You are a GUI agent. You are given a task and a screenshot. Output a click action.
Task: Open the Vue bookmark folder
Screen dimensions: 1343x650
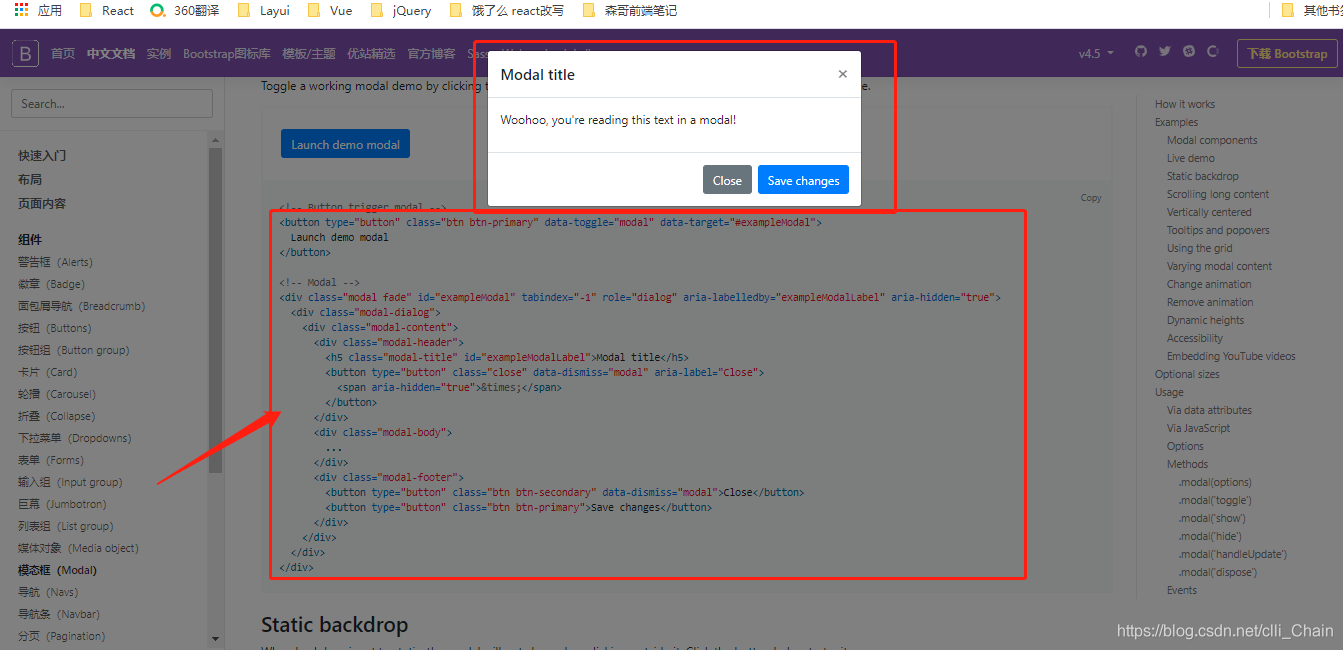330,10
